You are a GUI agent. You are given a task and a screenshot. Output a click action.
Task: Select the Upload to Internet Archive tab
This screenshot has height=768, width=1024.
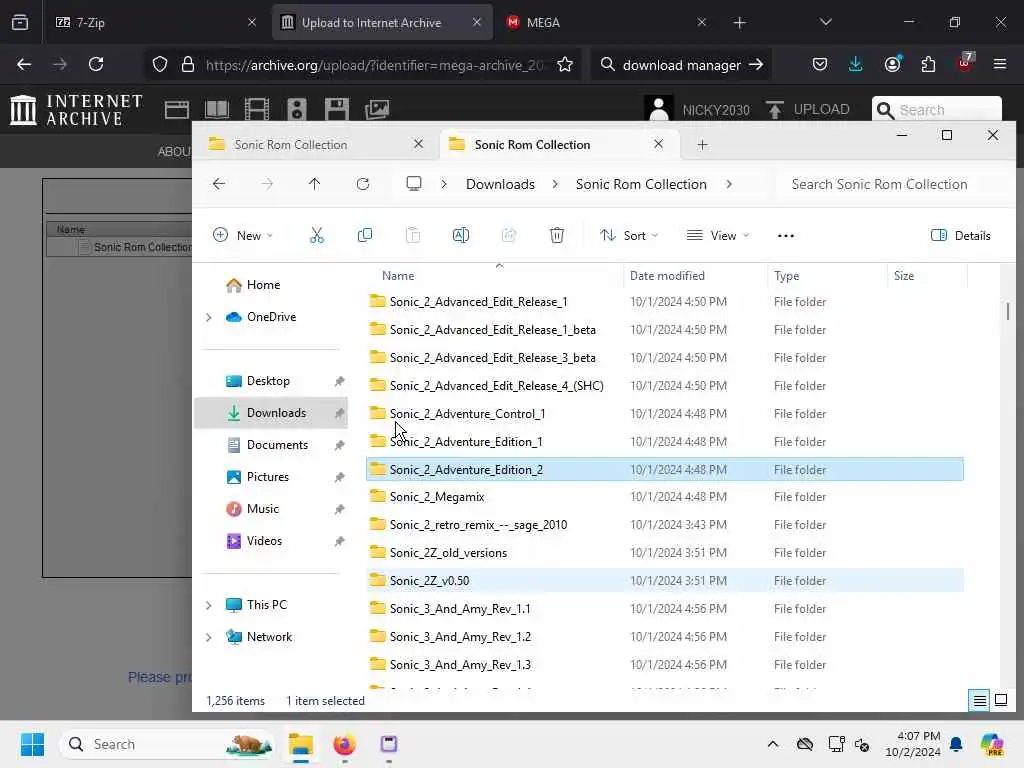[x=382, y=22]
